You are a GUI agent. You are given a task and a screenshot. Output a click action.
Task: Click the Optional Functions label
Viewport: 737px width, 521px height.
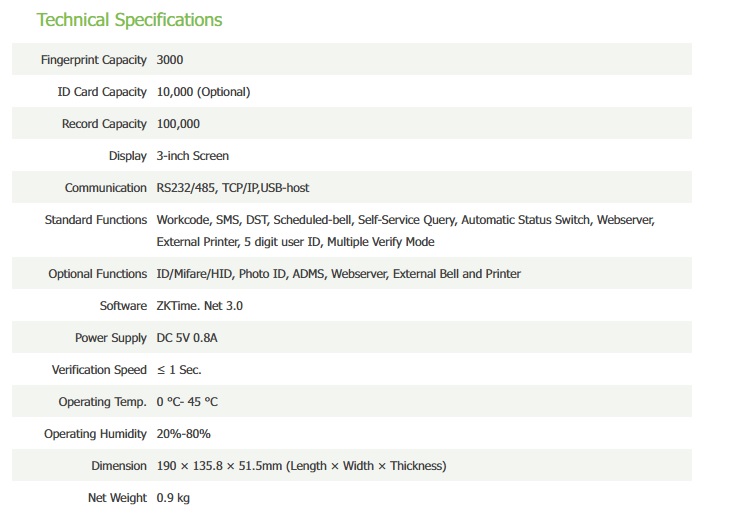click(x=97, y=274)
